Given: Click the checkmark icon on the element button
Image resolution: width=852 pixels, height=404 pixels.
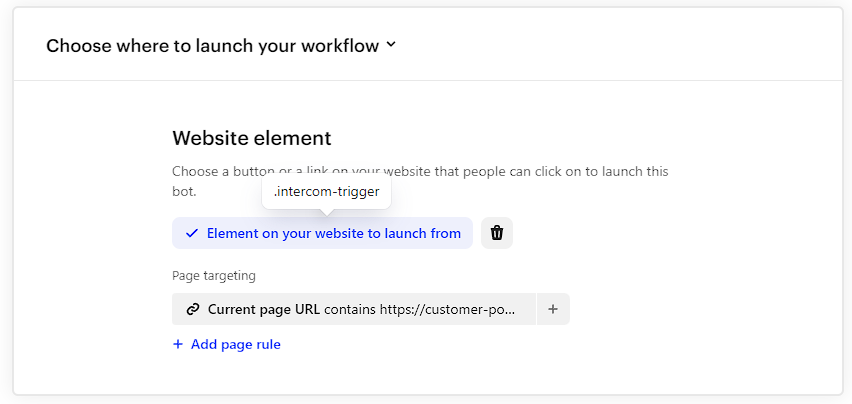Looking at the screenshot, I should coord(192,233).
